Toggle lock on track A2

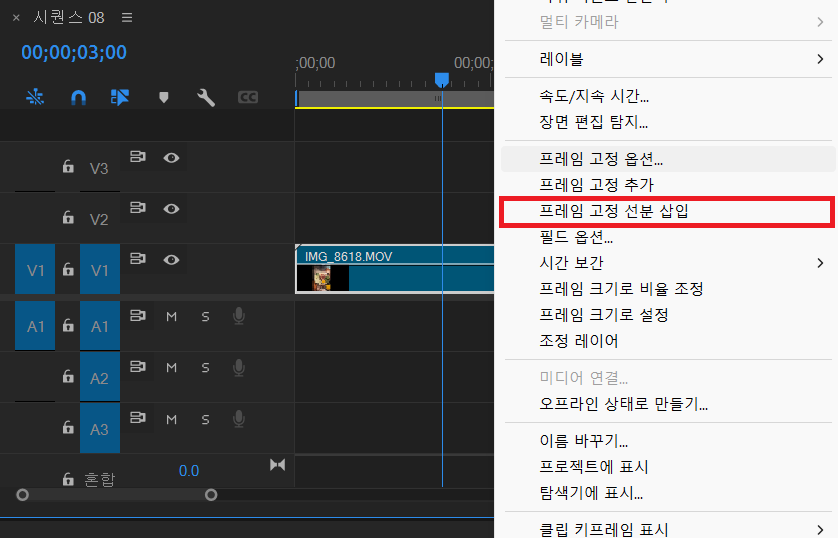pyautogui.click(x=68, y=376)
